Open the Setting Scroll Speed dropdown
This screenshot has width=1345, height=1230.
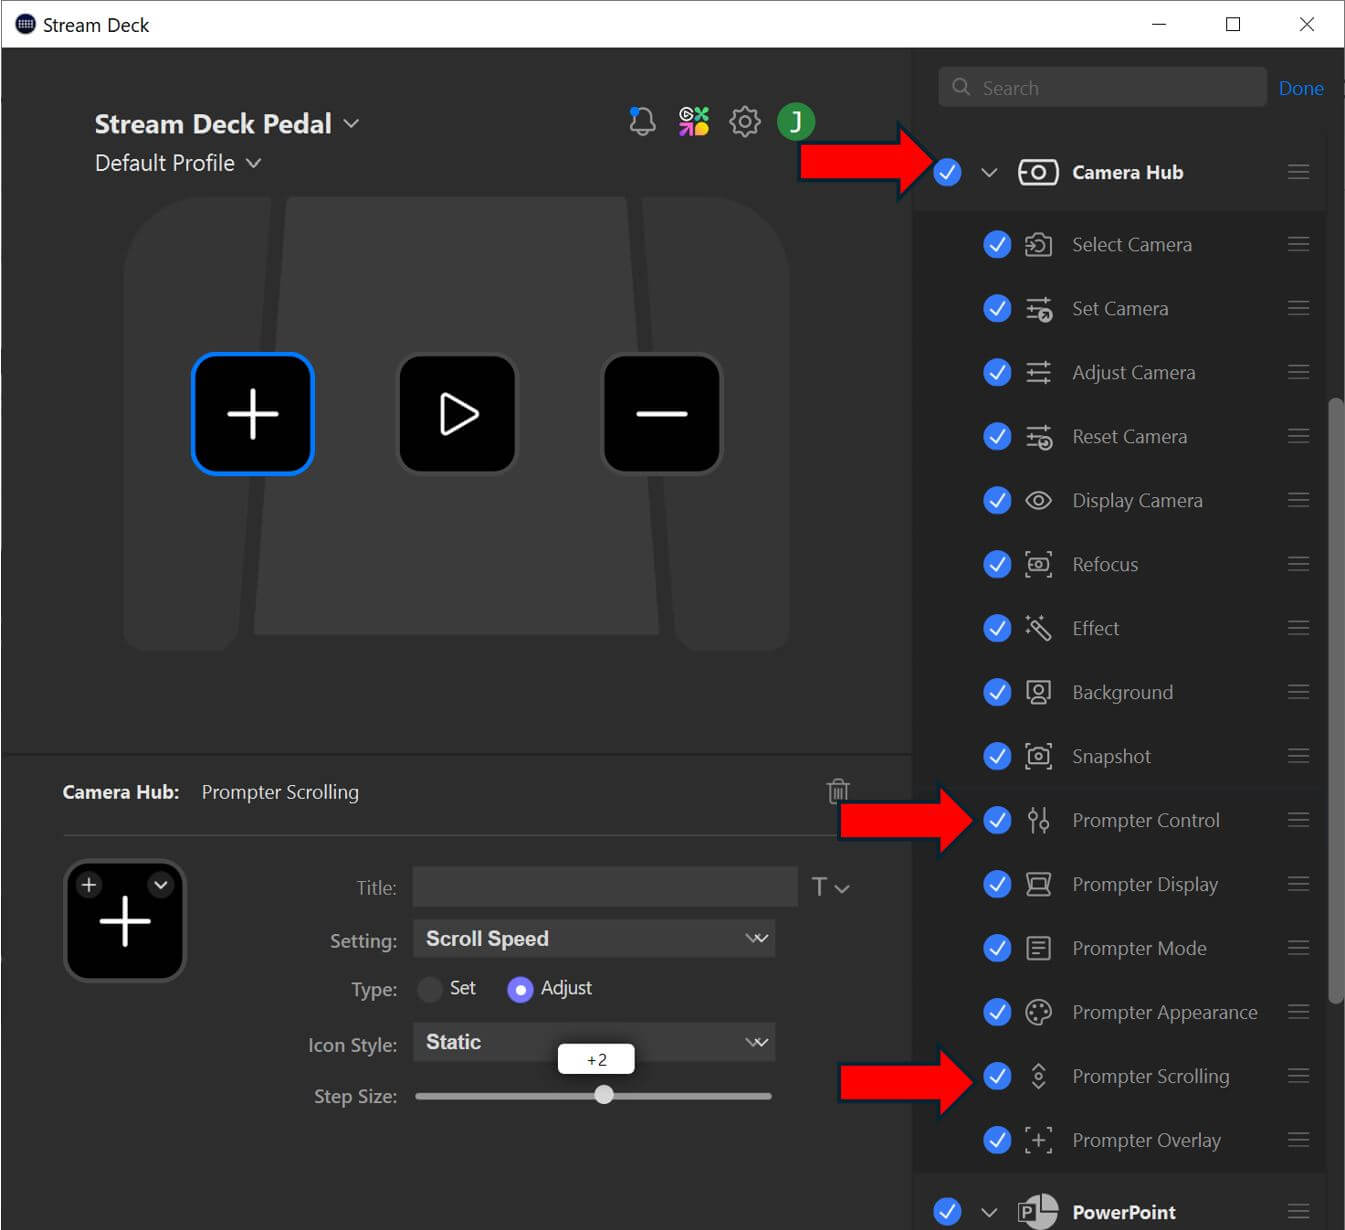point(594,938)
